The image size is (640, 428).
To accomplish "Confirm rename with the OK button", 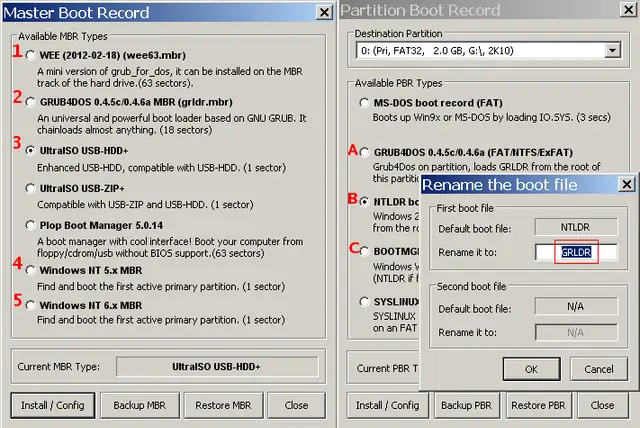I will pos(531,369).
